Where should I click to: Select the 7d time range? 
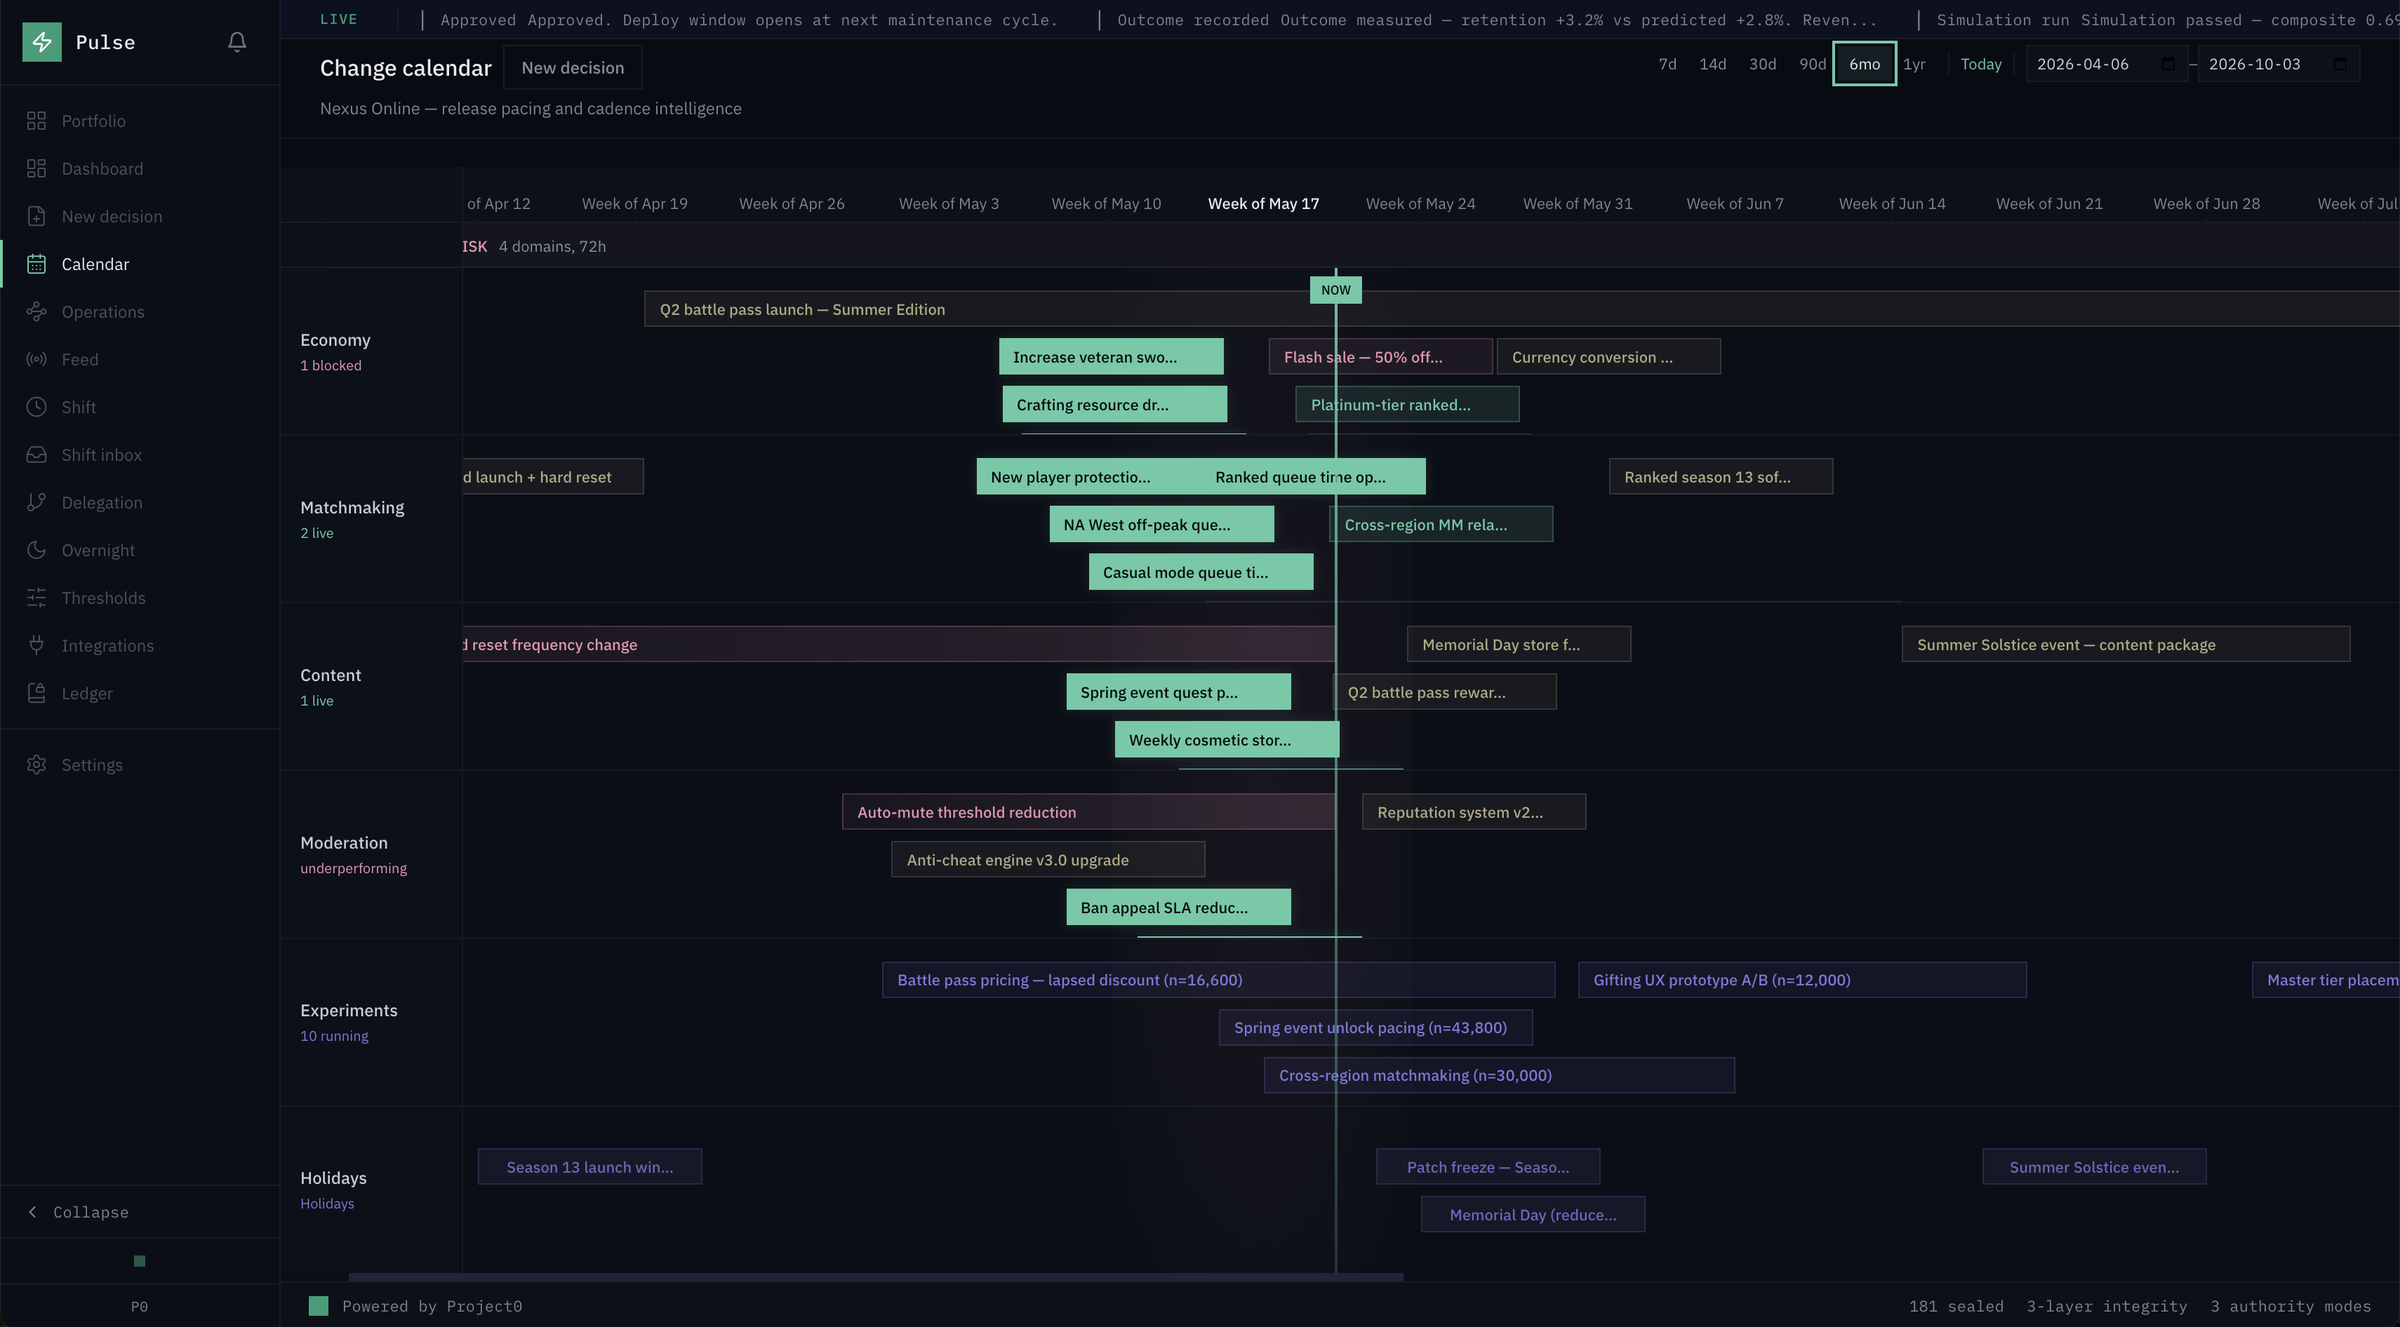pyautogui.click(x=1667, y=64)
